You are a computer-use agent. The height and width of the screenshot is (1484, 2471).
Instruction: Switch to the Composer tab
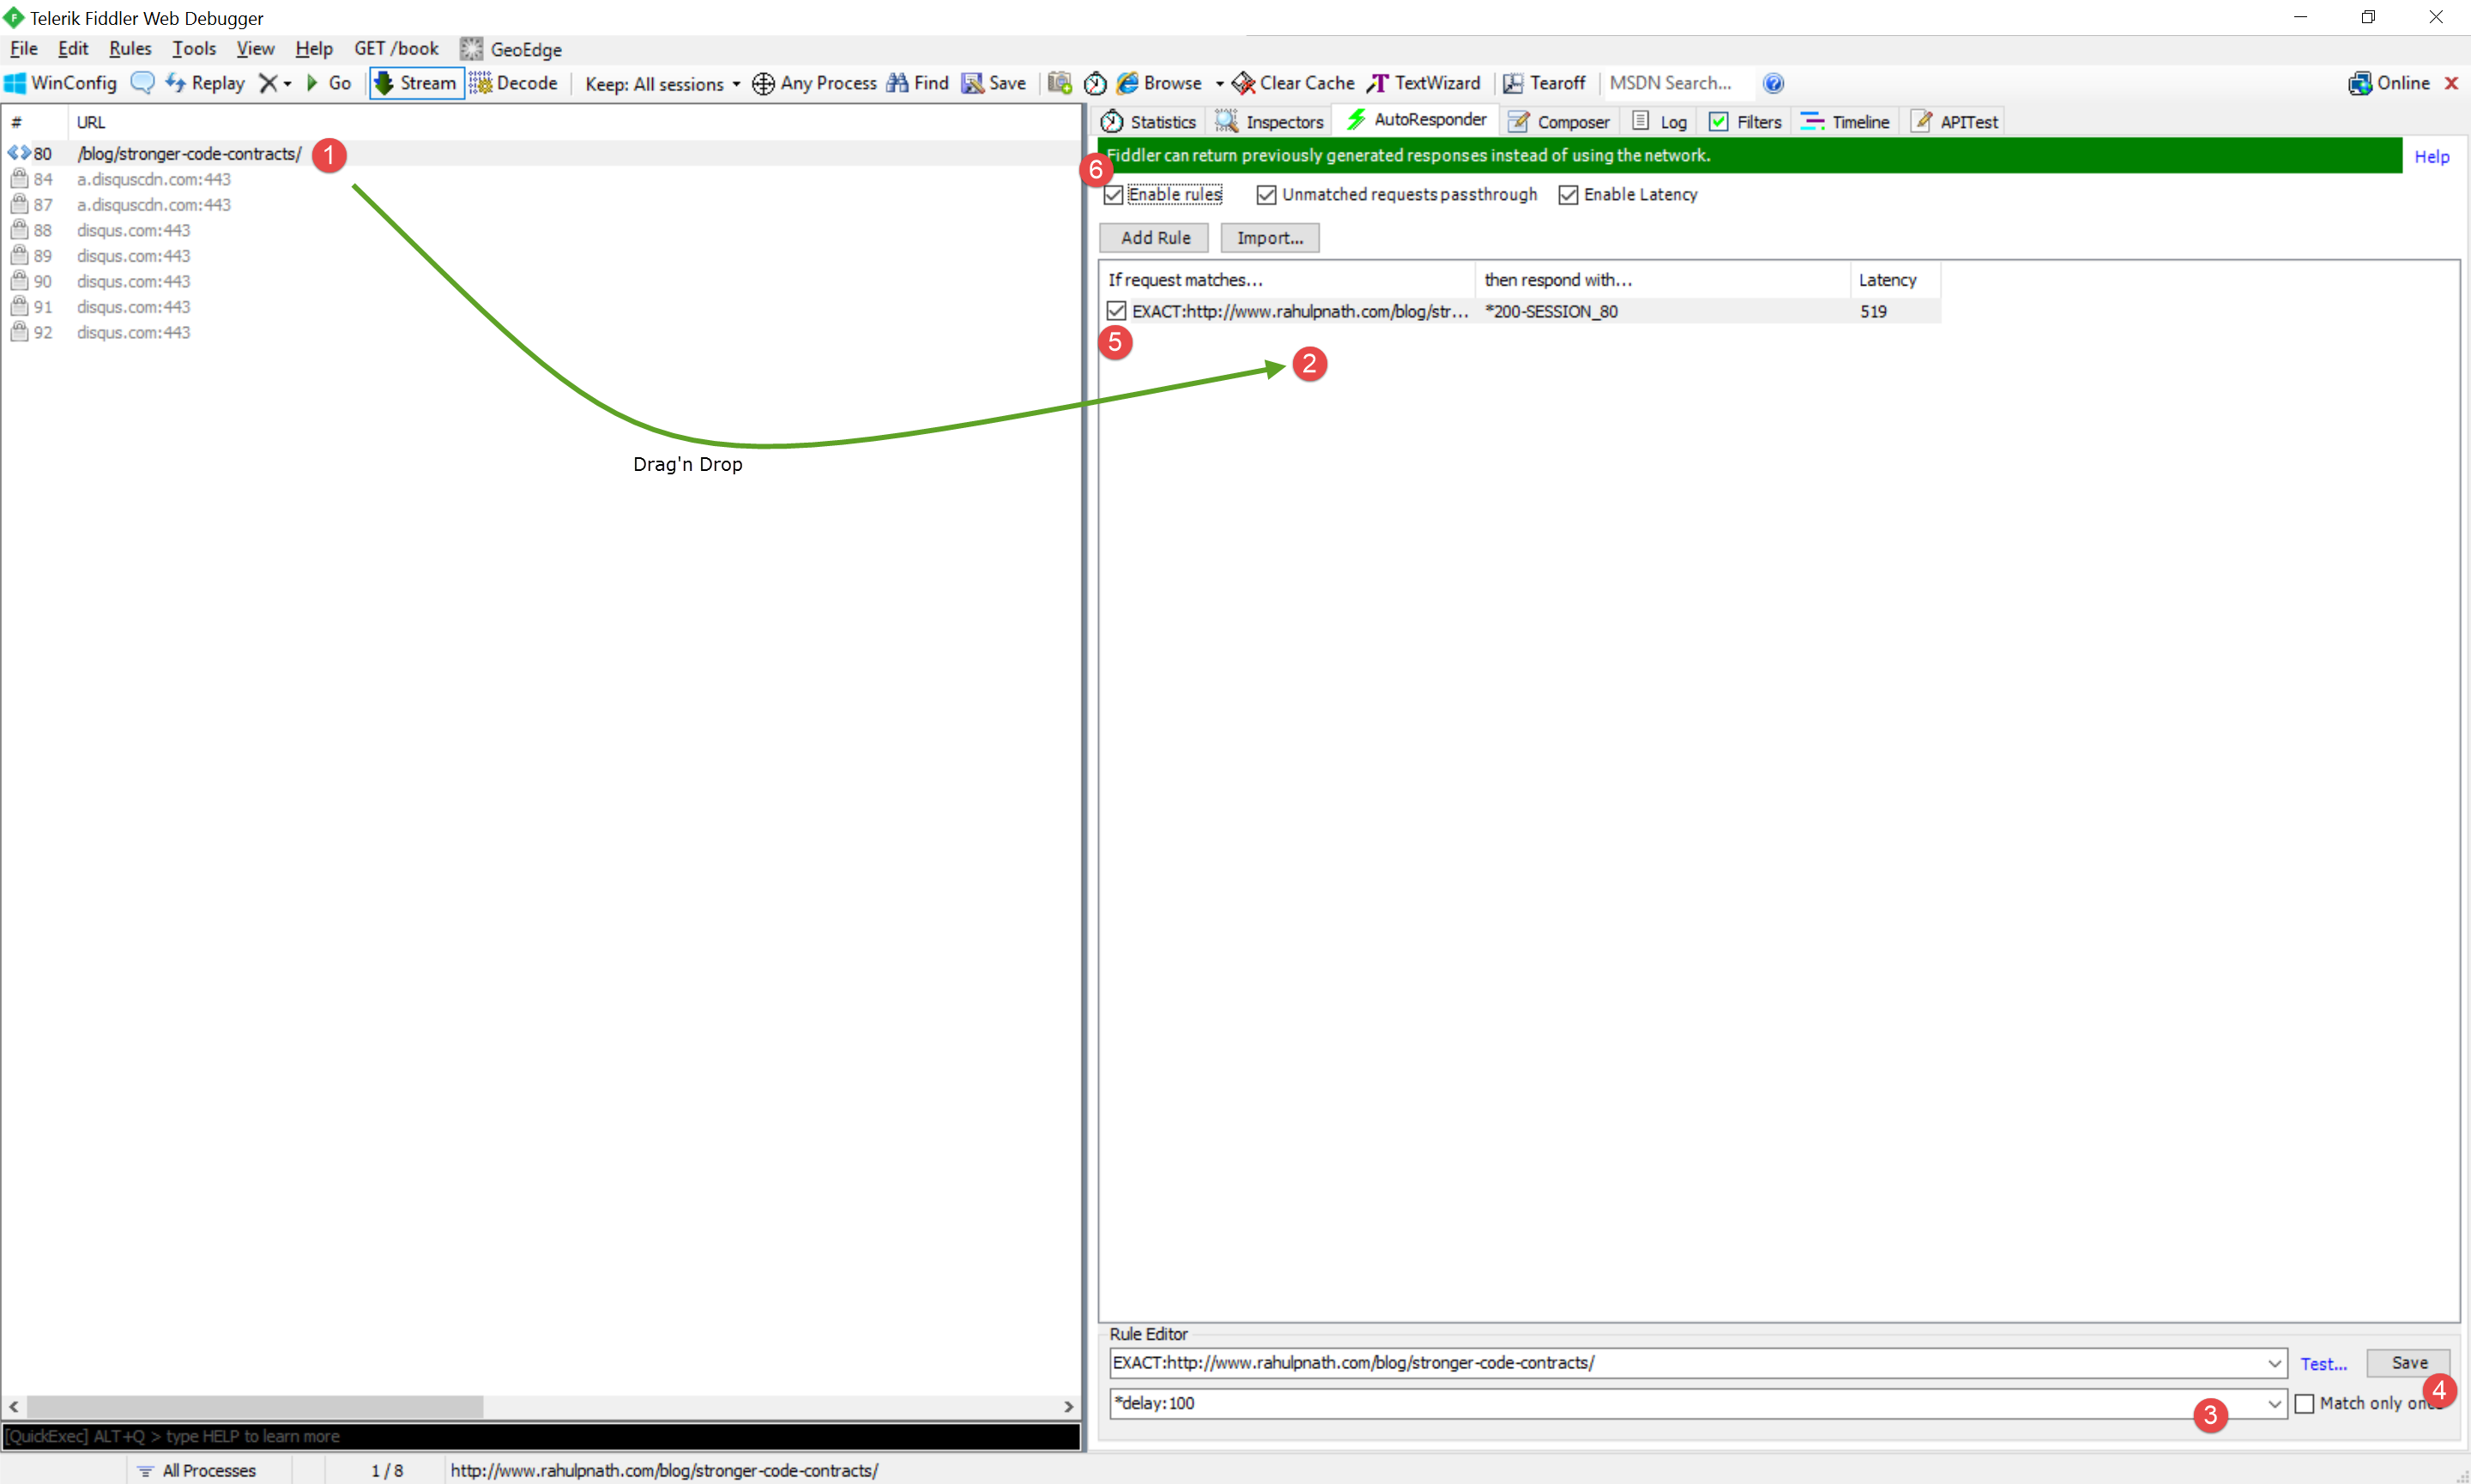(1559, 122)
